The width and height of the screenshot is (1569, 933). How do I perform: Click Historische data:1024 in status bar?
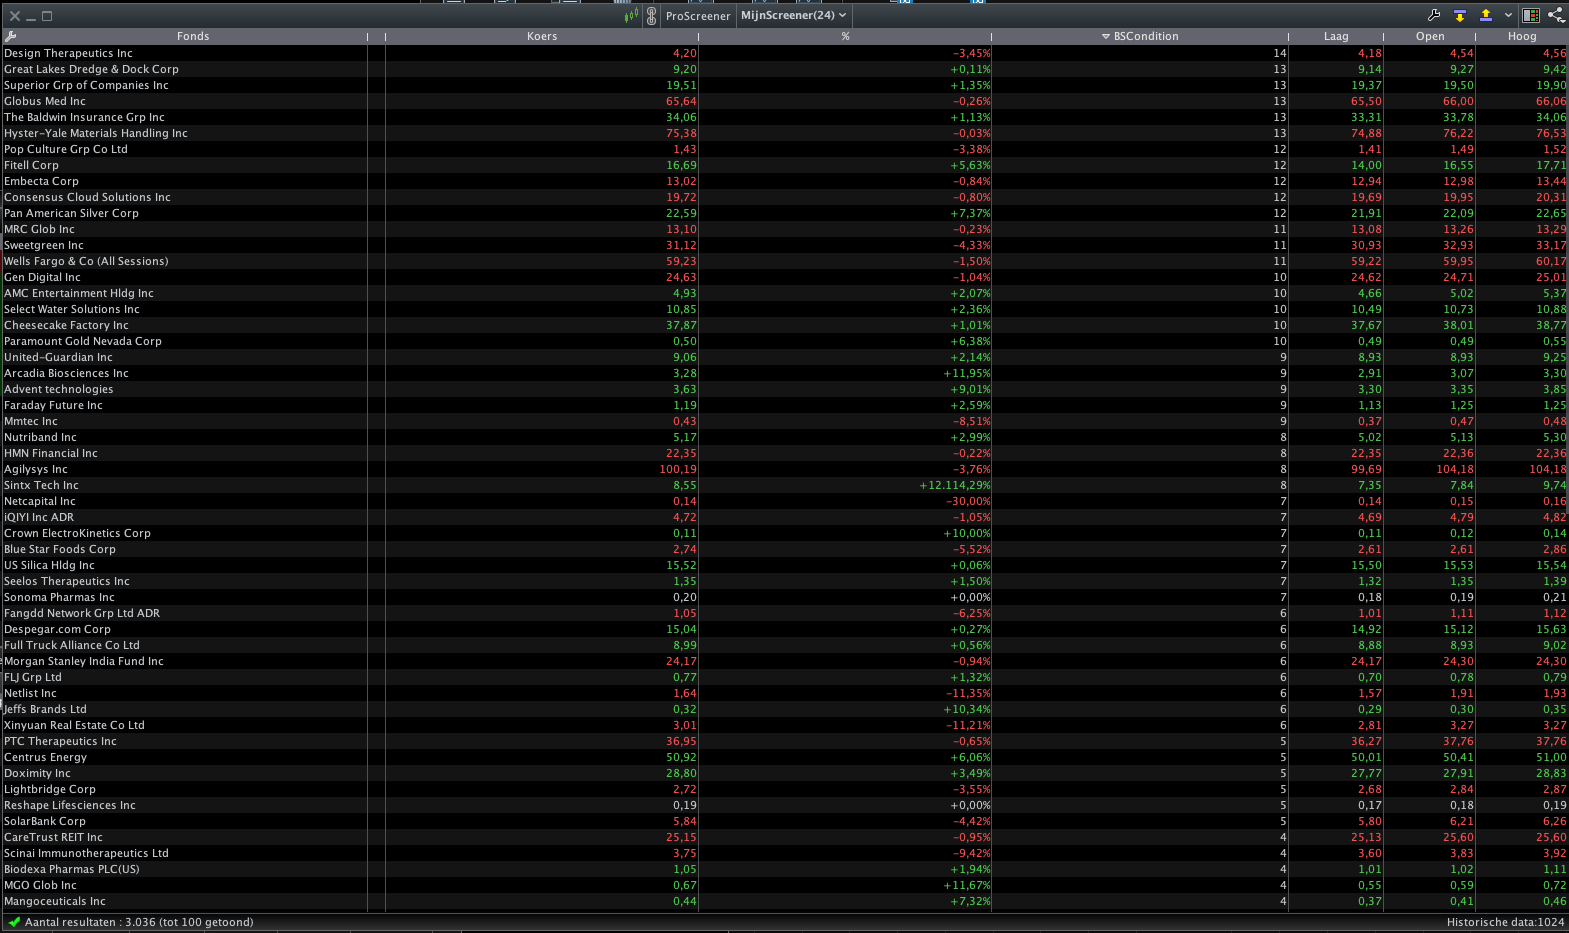(1505, 922)
